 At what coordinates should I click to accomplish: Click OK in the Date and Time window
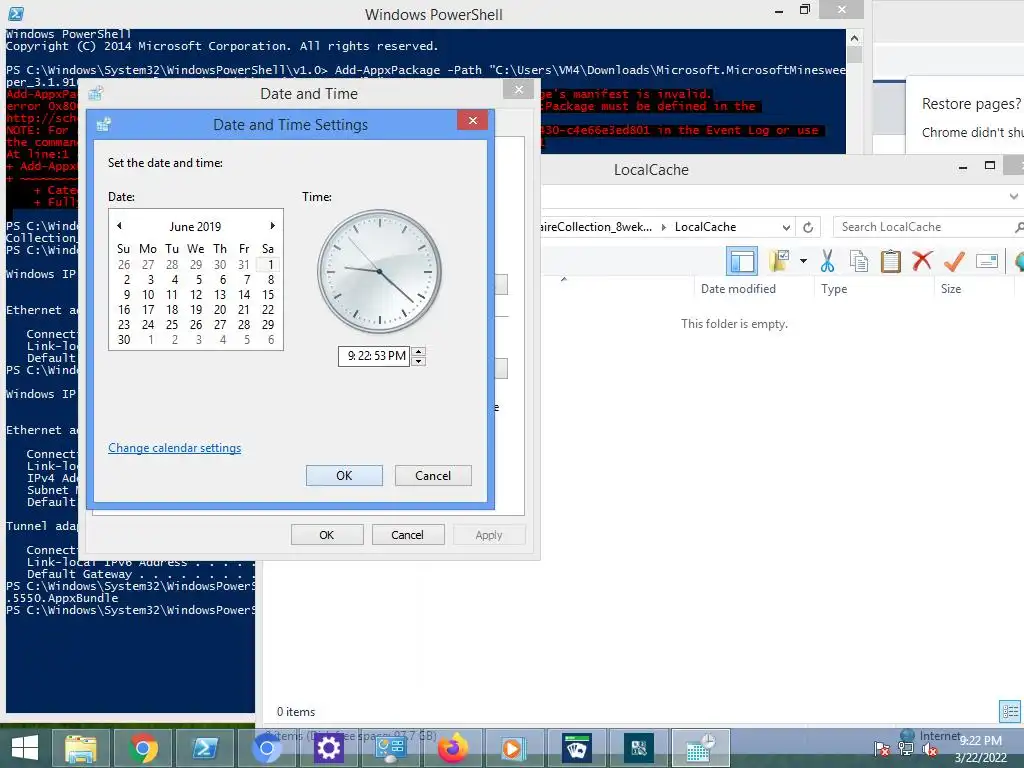pyautogui.click(x=327, y=535)
